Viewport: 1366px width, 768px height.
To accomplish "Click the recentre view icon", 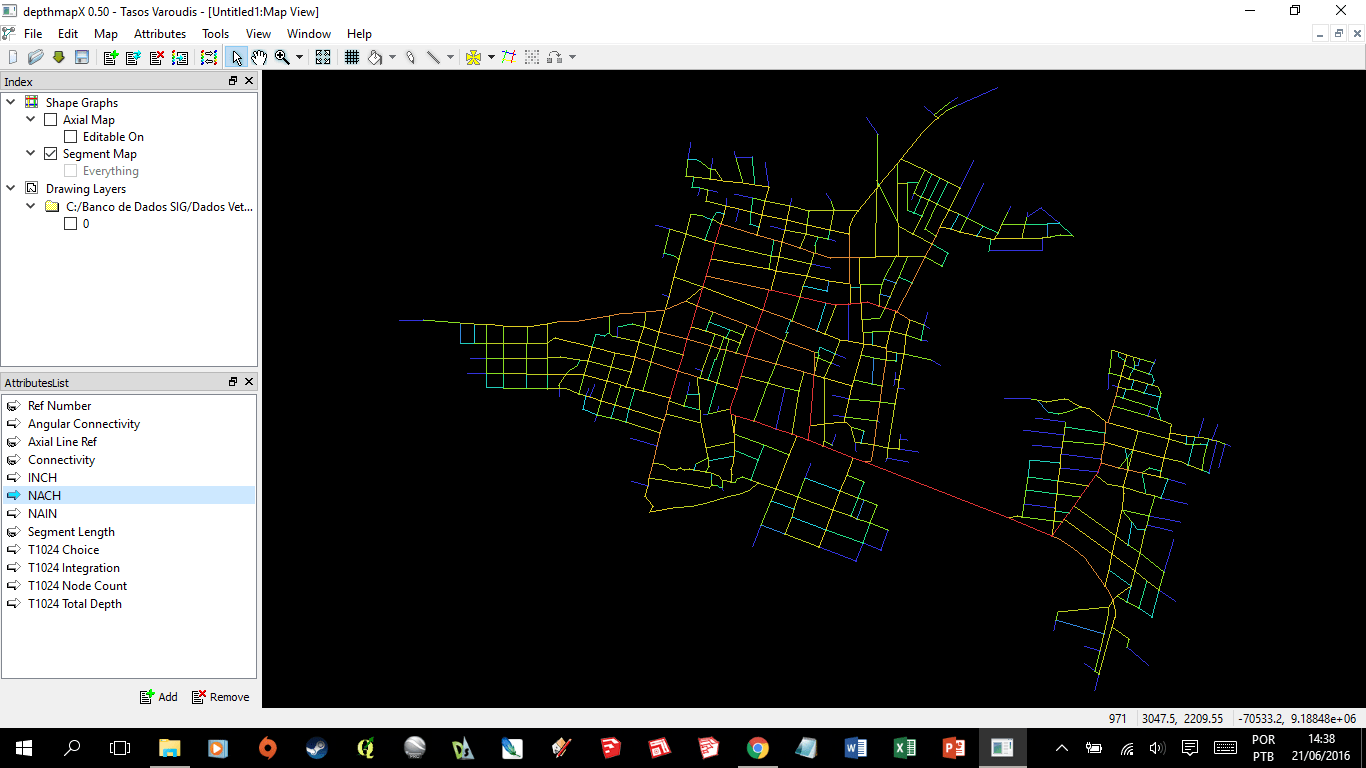I will click(323, 57).
